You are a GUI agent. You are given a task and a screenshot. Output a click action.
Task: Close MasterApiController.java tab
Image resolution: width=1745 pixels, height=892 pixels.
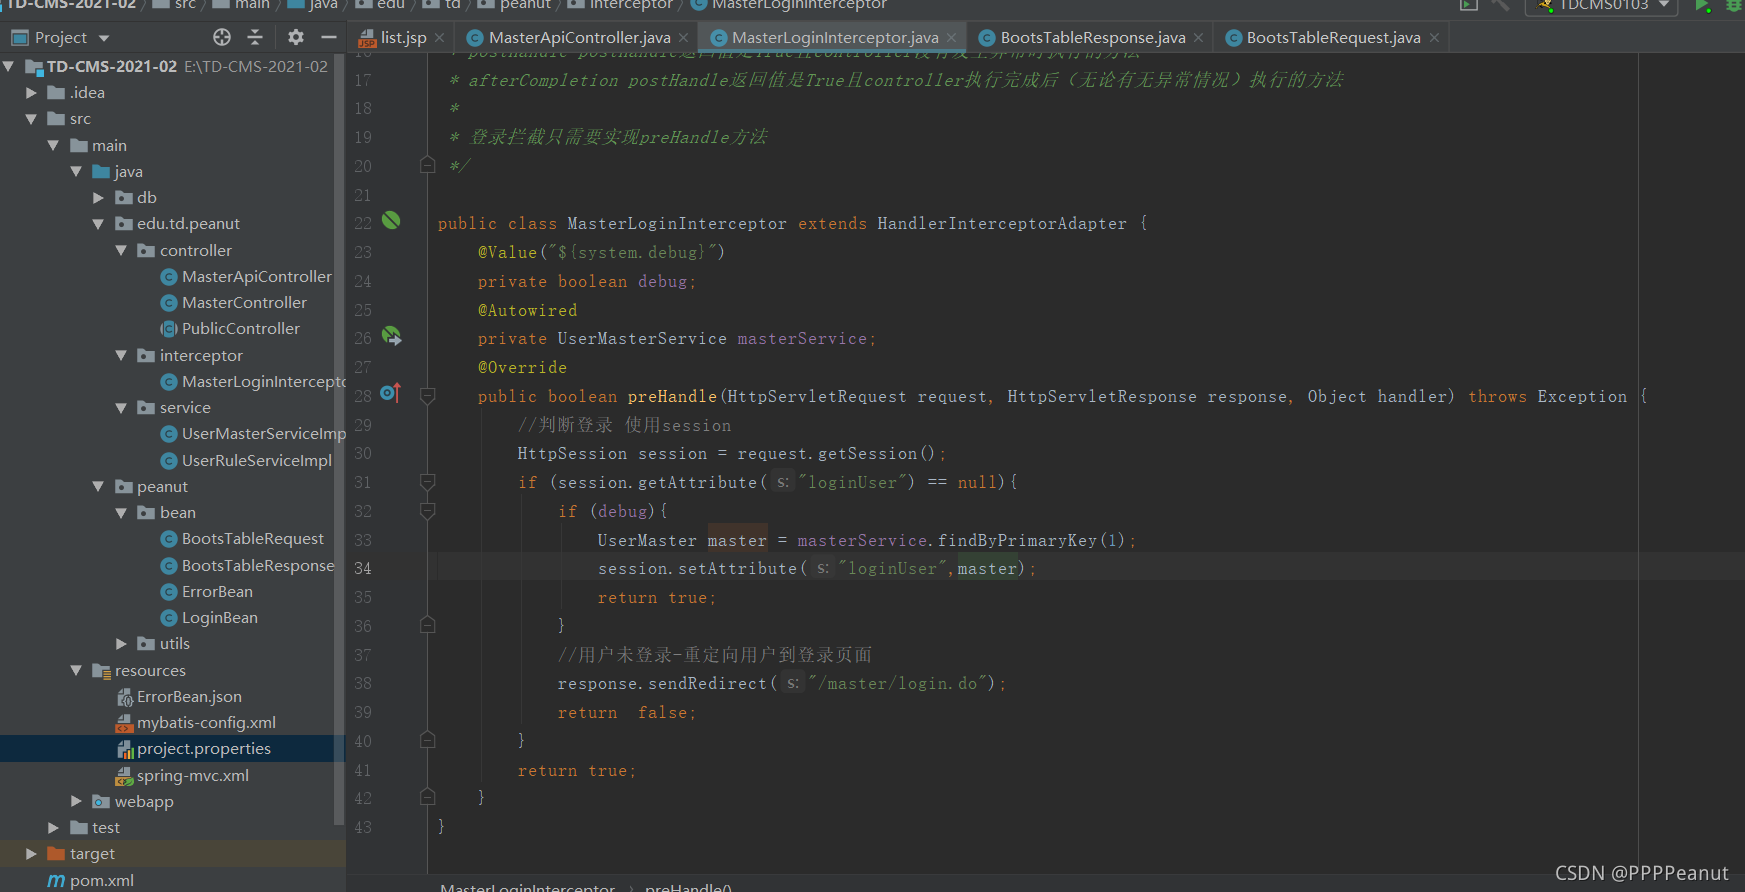click(683, 38)
